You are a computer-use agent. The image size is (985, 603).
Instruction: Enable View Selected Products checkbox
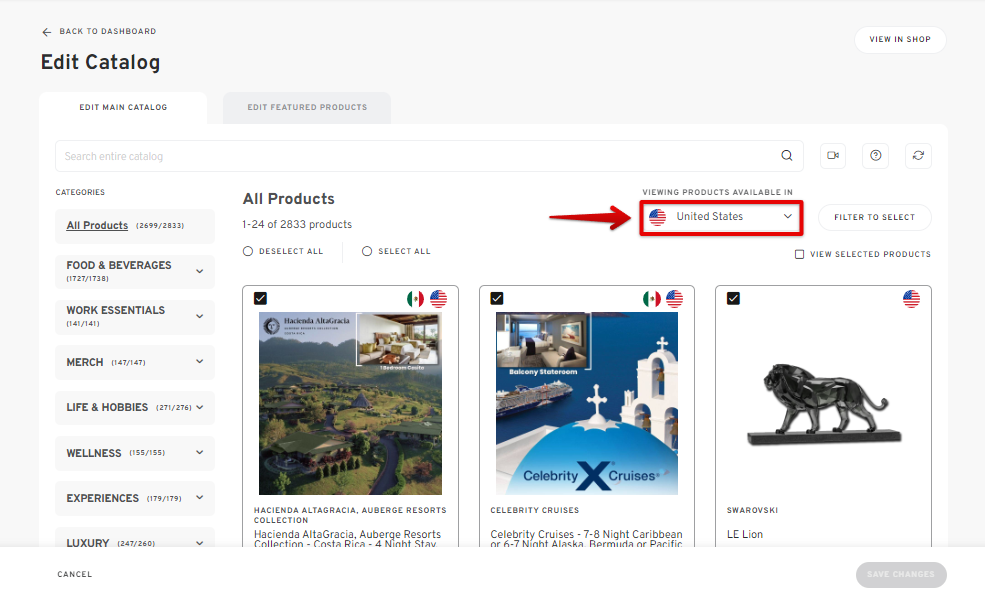[x=799, y=254]
